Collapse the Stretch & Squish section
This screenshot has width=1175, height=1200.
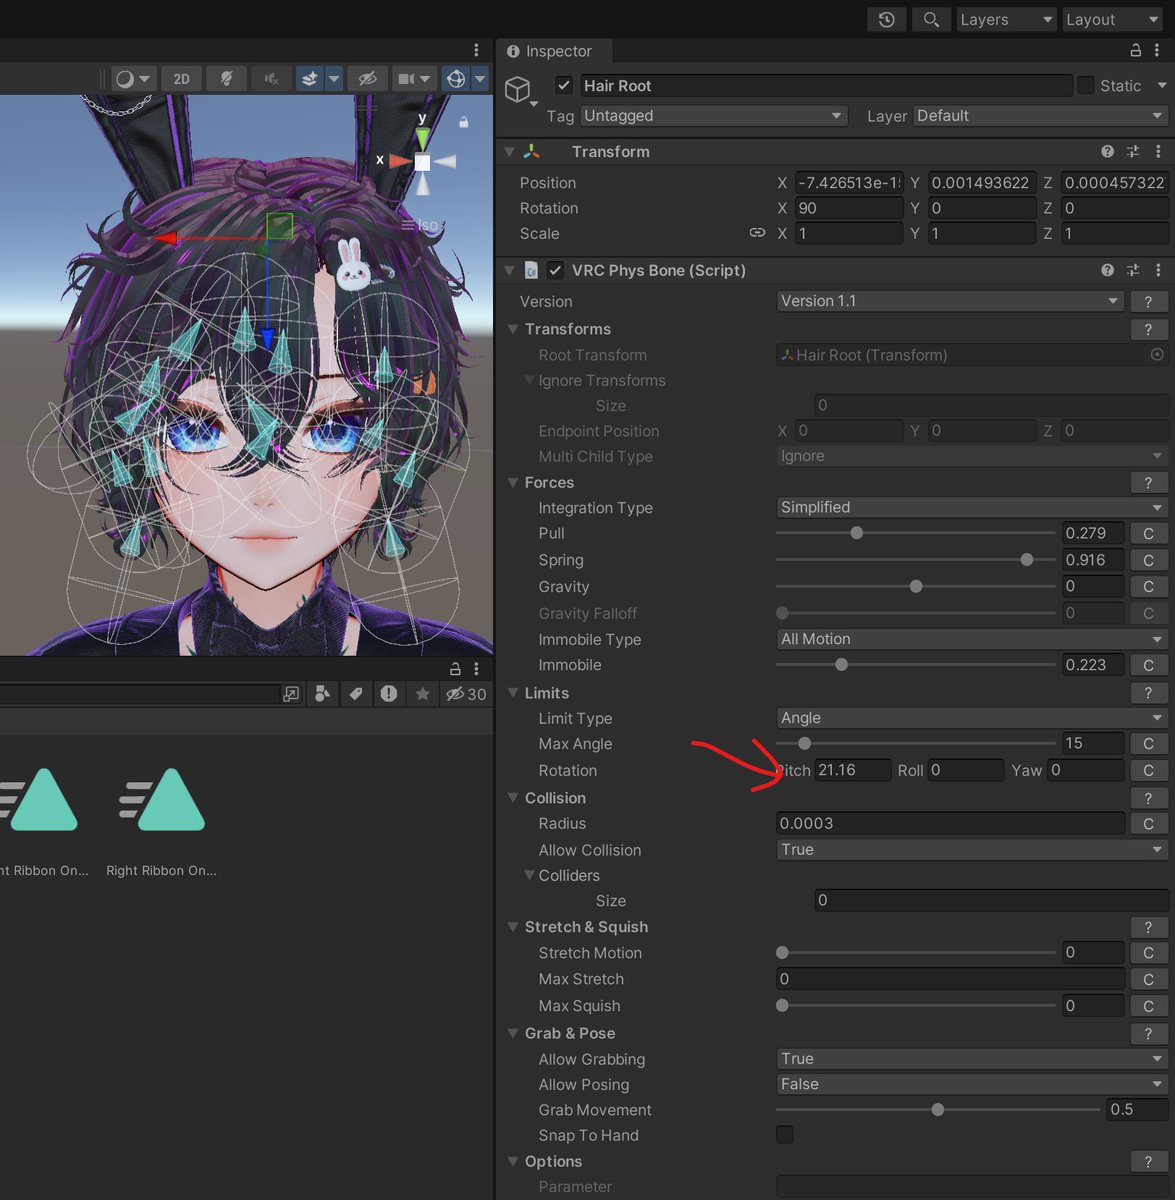pos(514,927)
